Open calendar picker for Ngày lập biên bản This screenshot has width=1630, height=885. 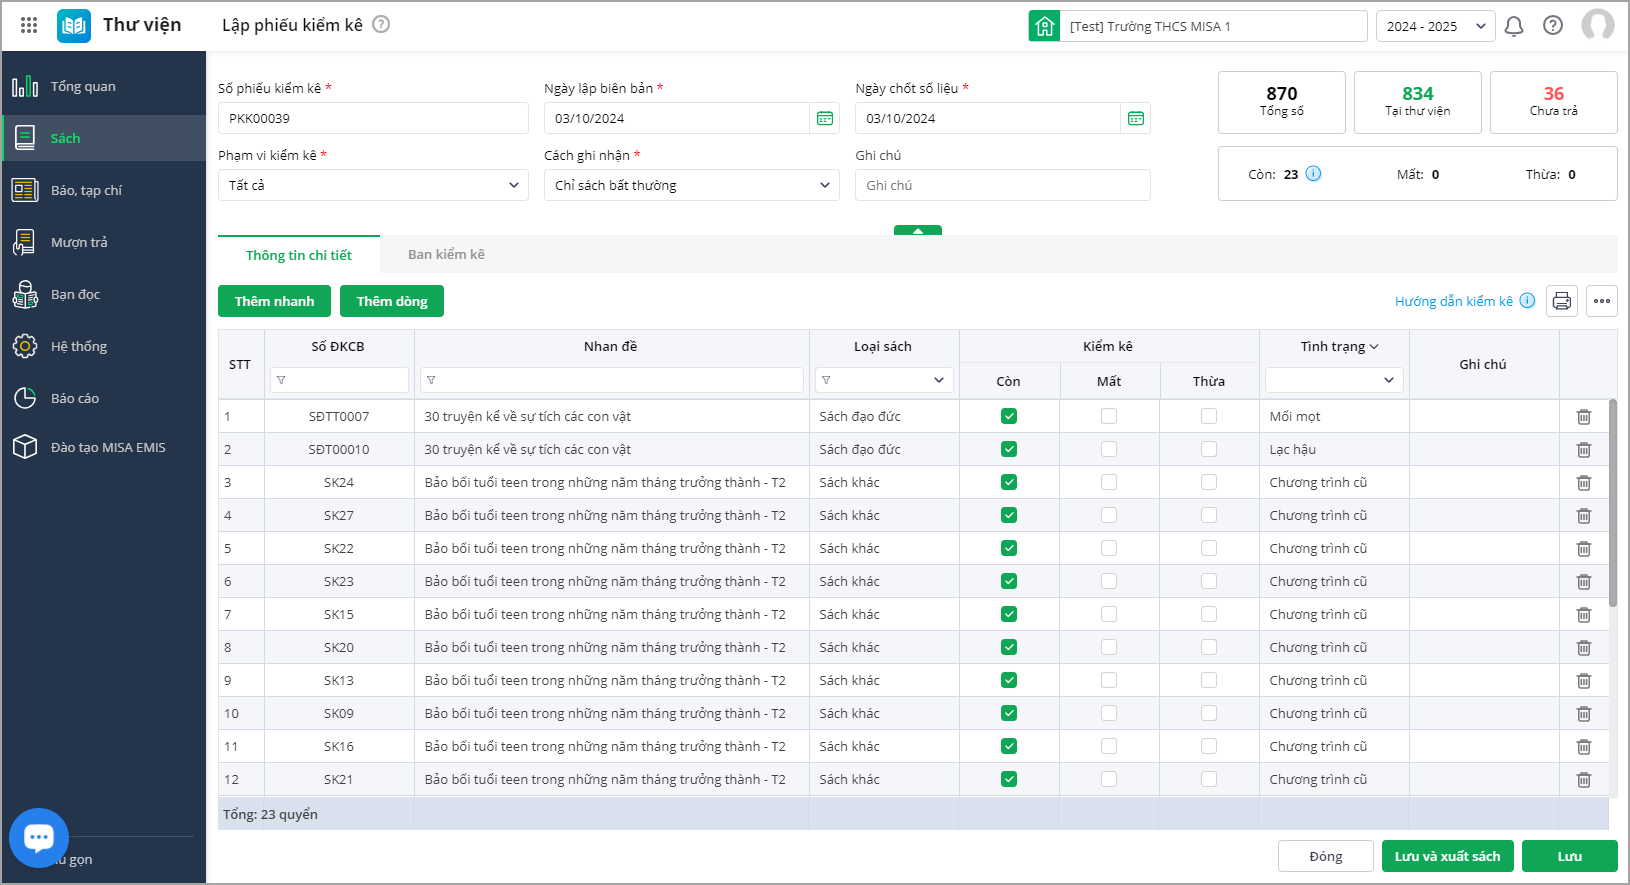tap(825, 118)
